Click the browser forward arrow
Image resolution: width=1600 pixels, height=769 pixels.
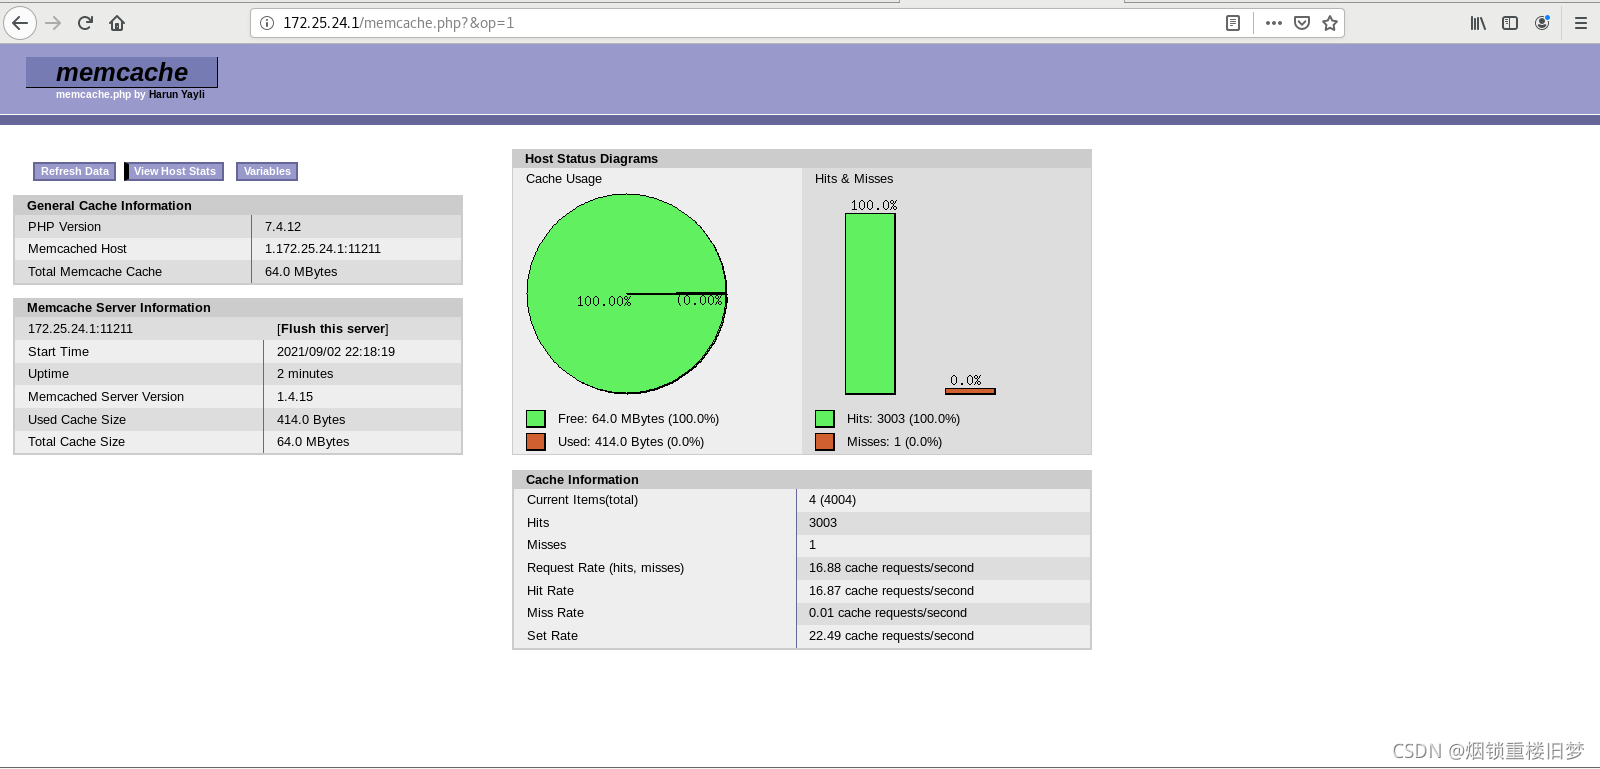coord(53,23)
